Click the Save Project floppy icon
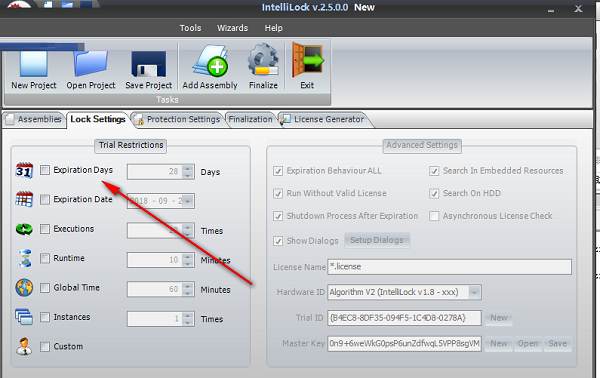Screen dimensions: 600x378 point(148,64)
